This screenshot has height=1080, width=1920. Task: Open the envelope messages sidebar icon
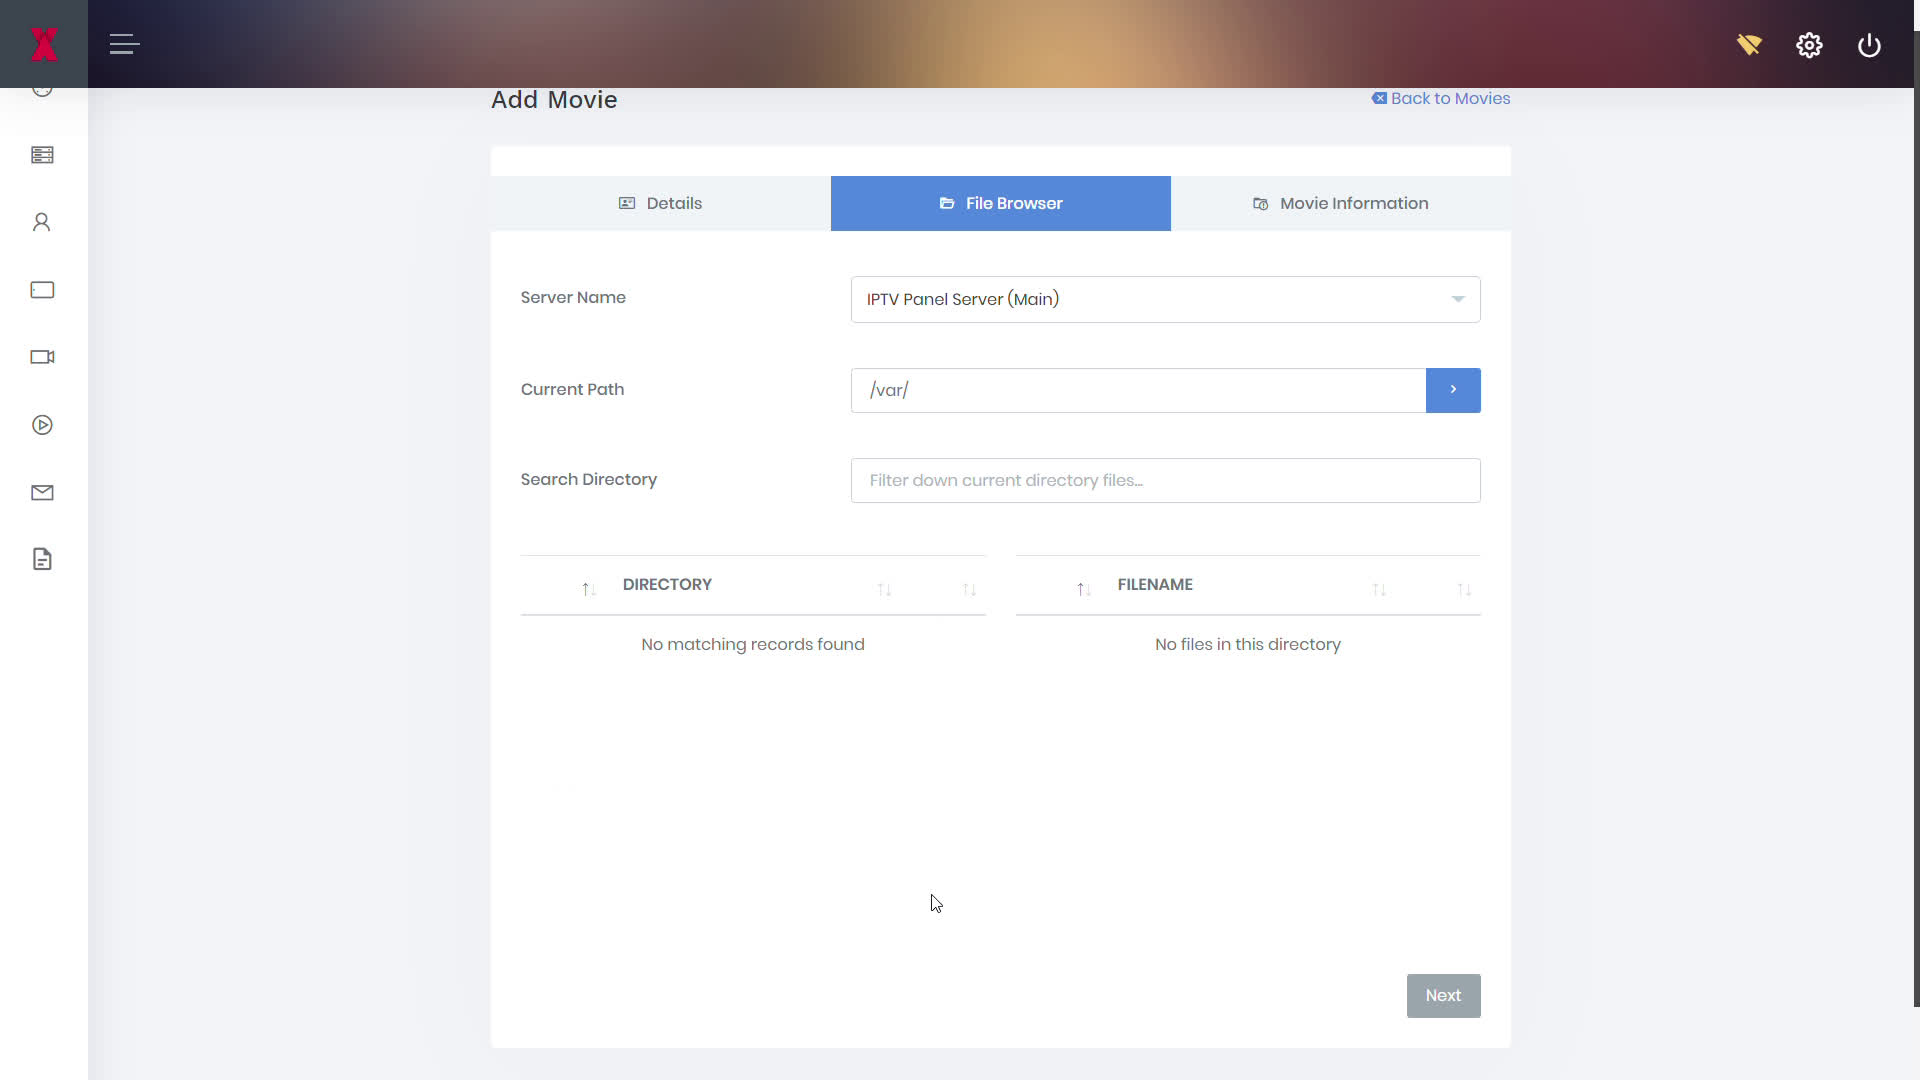(42, 492)
